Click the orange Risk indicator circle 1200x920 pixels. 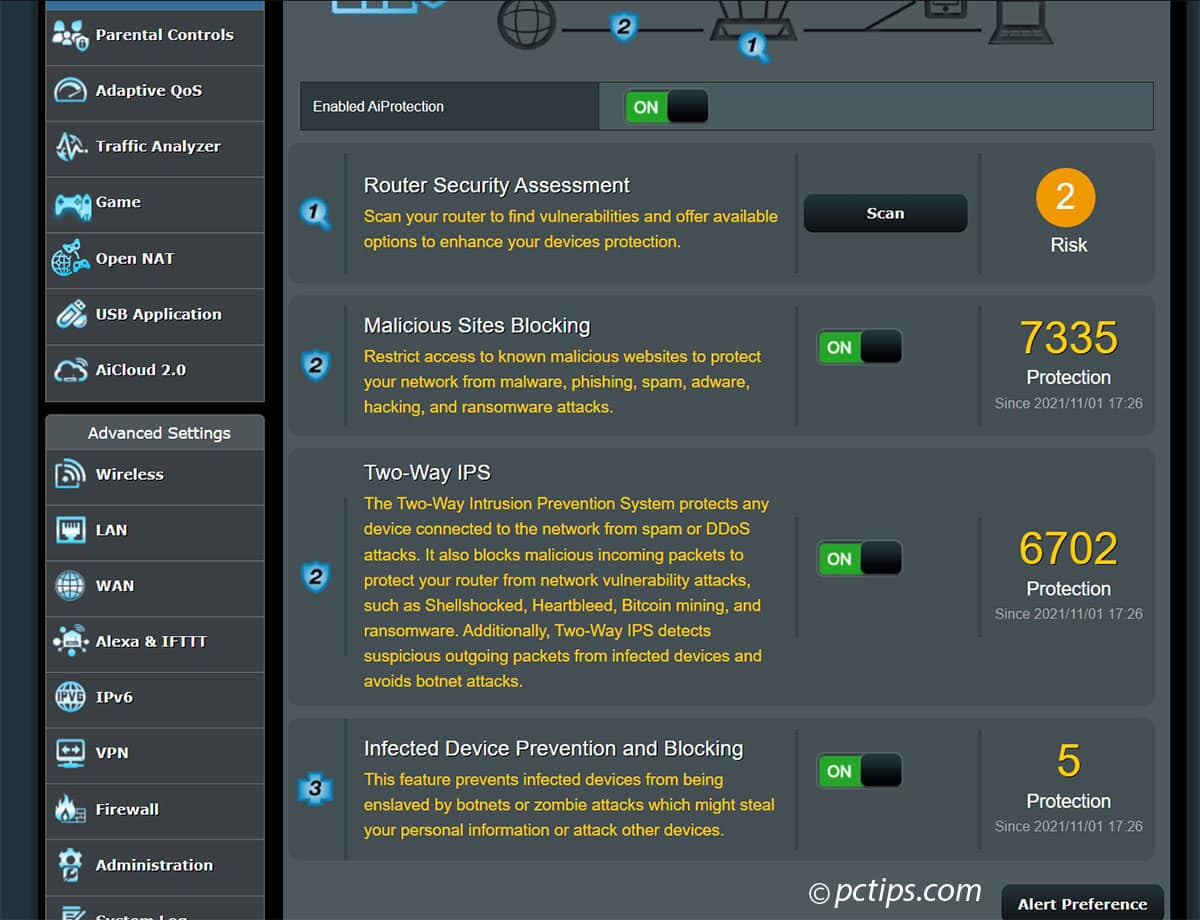coord(1065,200)
